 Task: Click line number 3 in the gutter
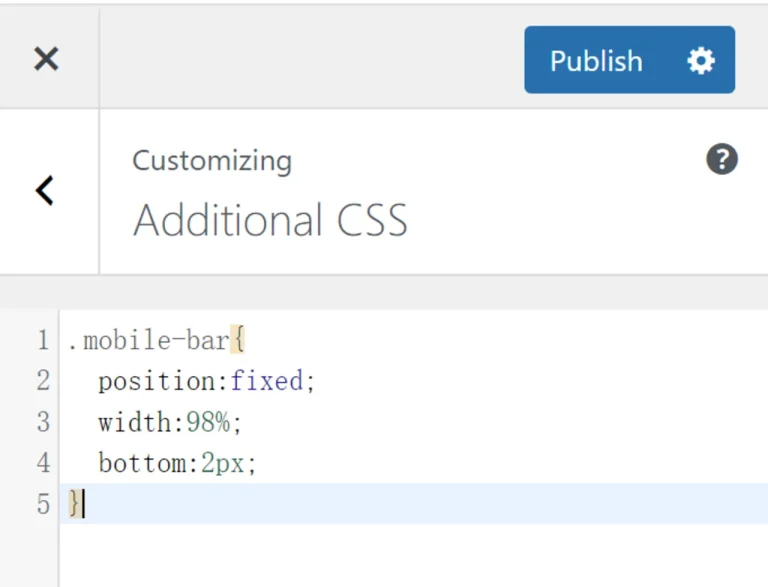[x=42, y=422]
